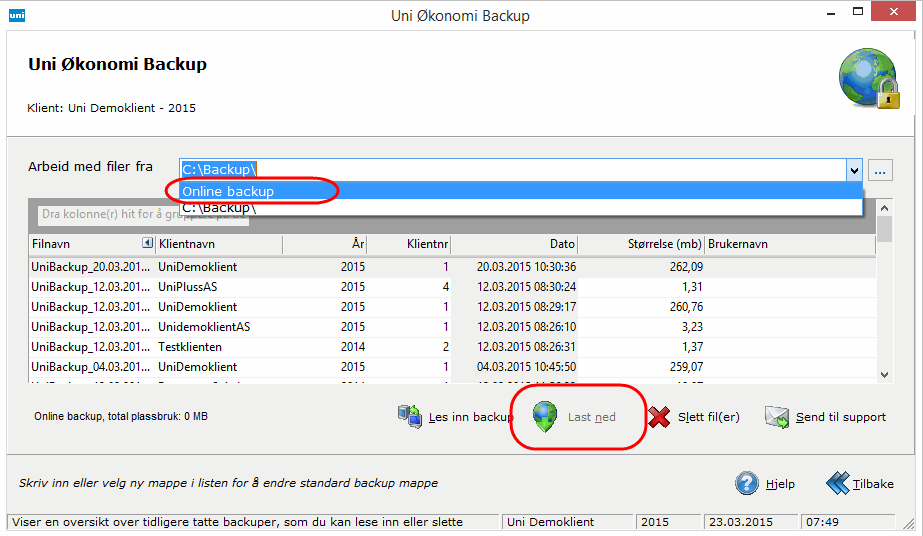The height and width of the screenshot is (536, 923).
Task: Click the red X Slett fil(er) icon
Action: pos(659,417)
